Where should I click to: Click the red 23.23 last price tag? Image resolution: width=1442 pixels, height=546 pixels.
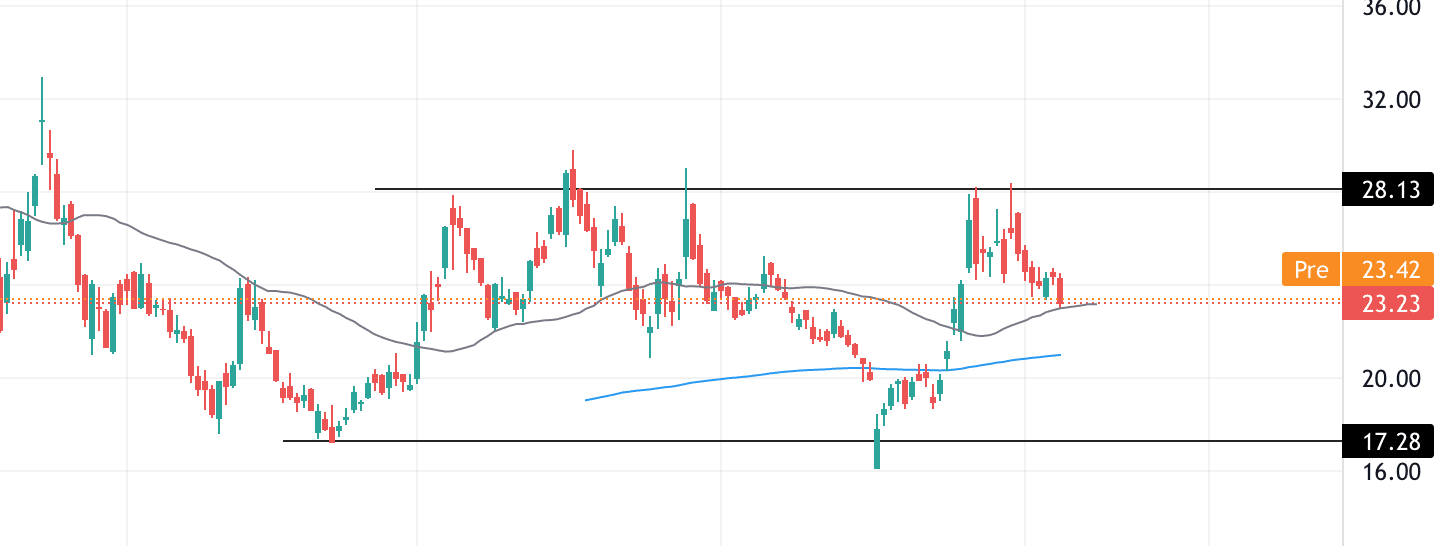[x=1388, y=303]
